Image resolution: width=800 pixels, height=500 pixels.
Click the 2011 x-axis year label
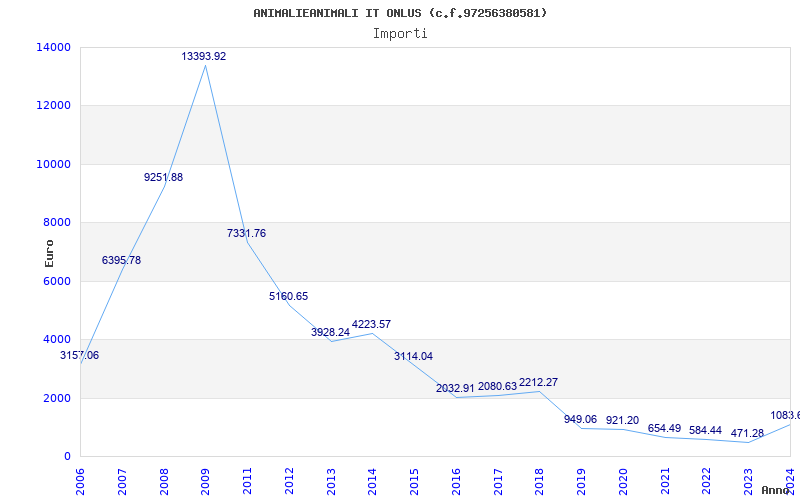[247, 482]
